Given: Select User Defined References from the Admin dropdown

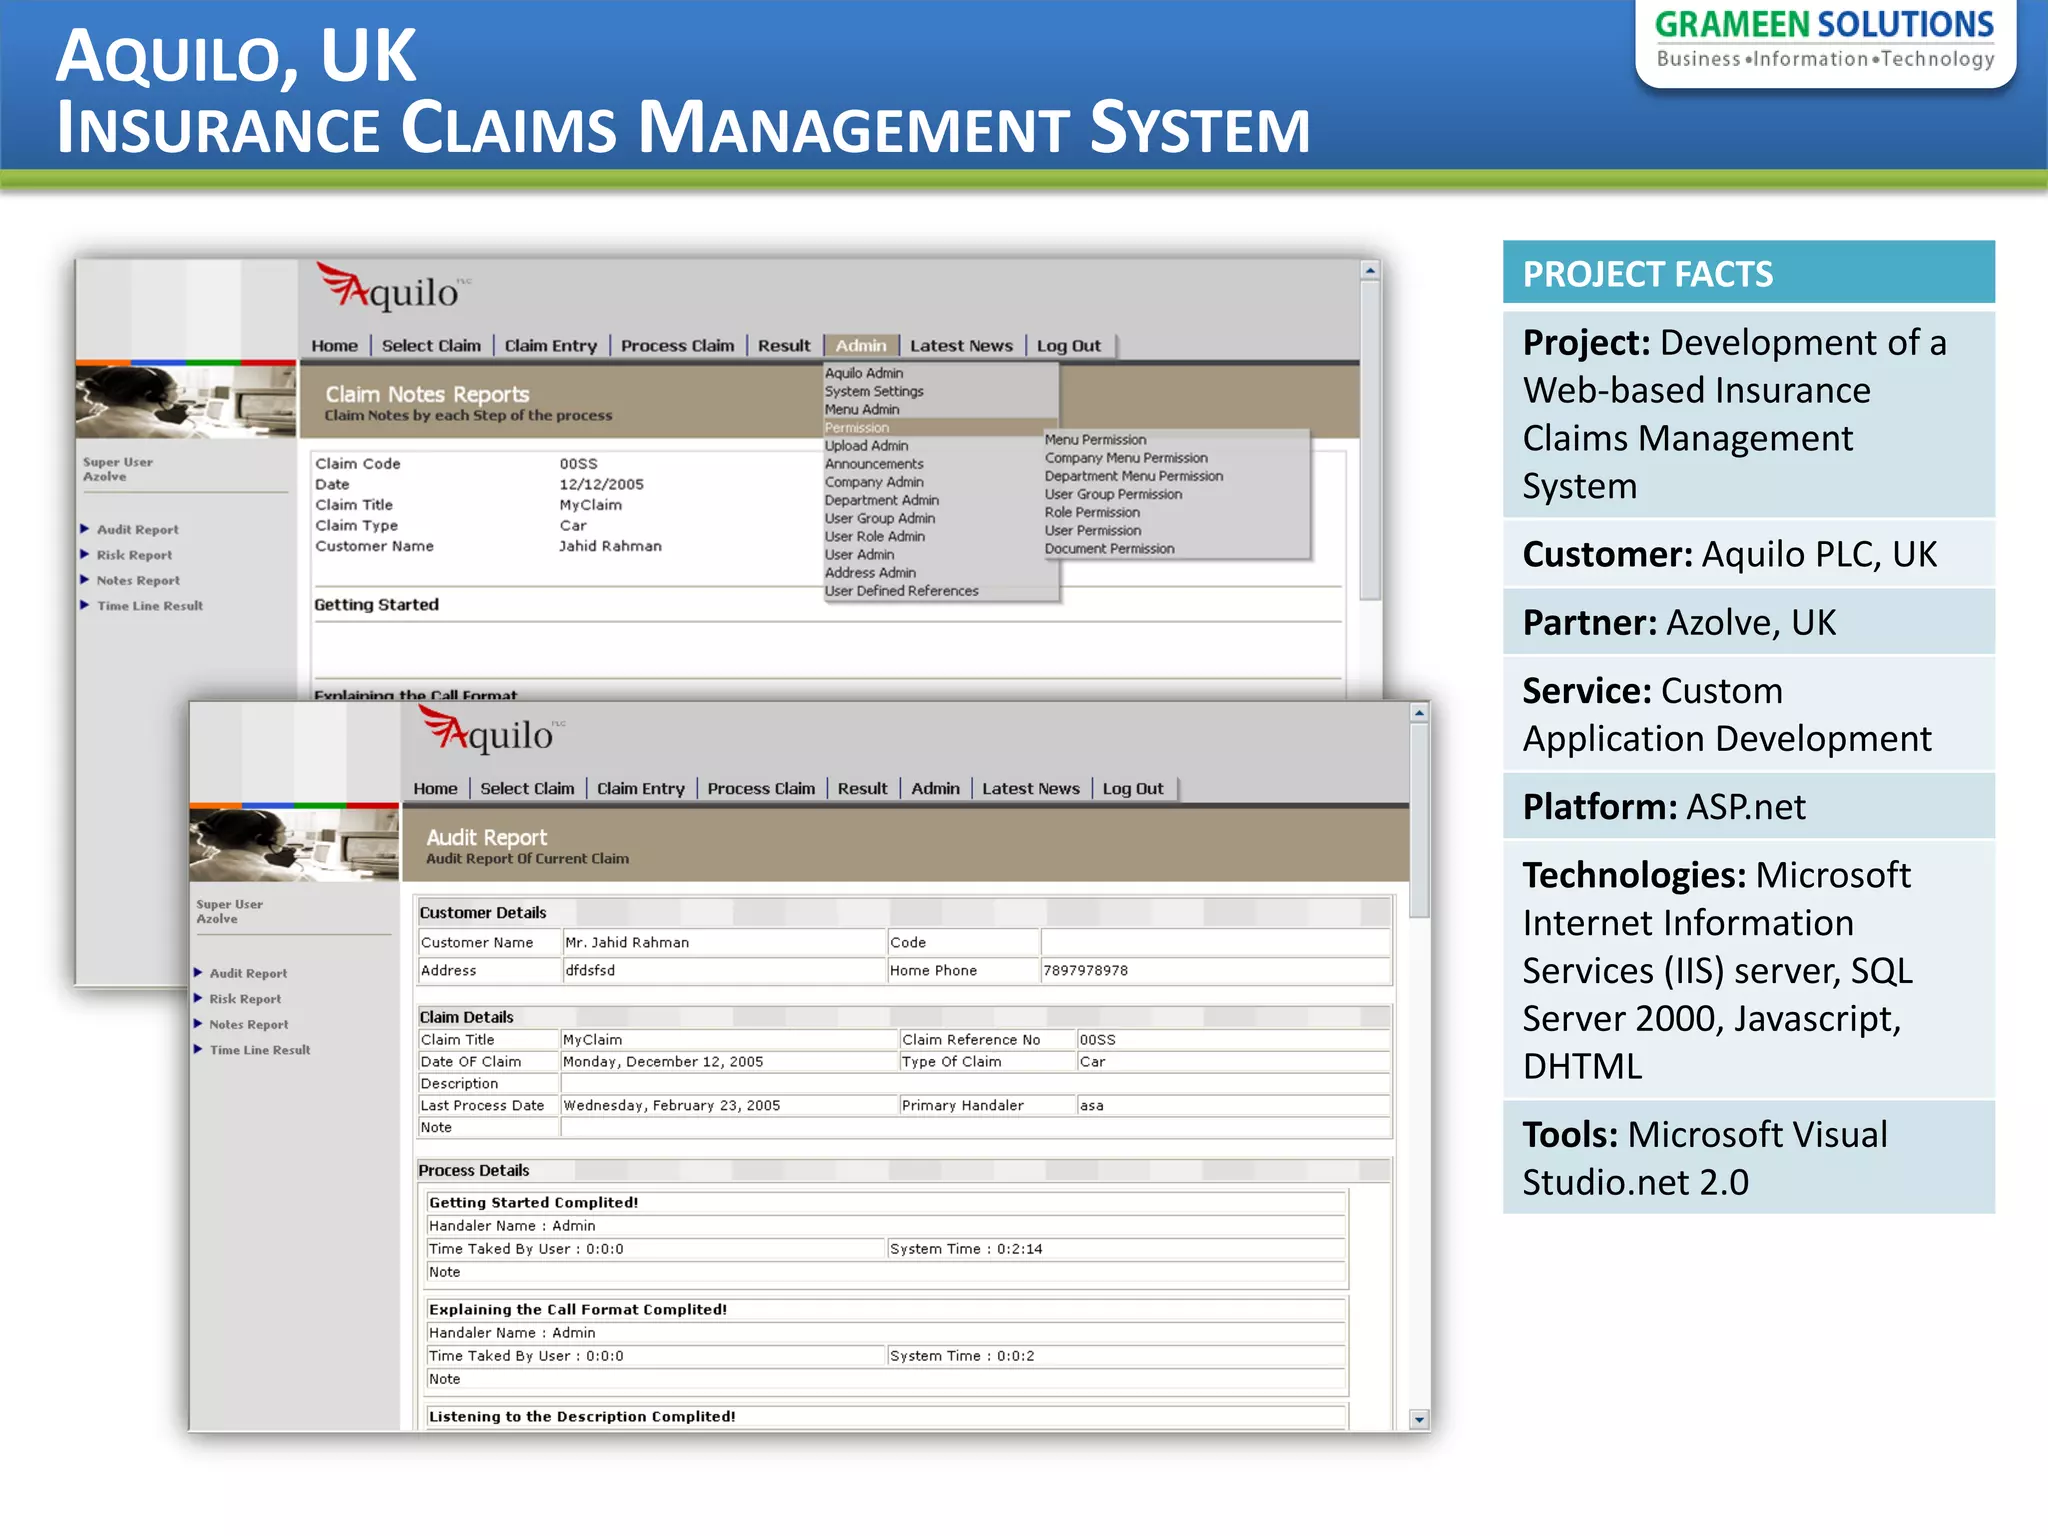Looking at the screenshot, I should click(902, 590).
